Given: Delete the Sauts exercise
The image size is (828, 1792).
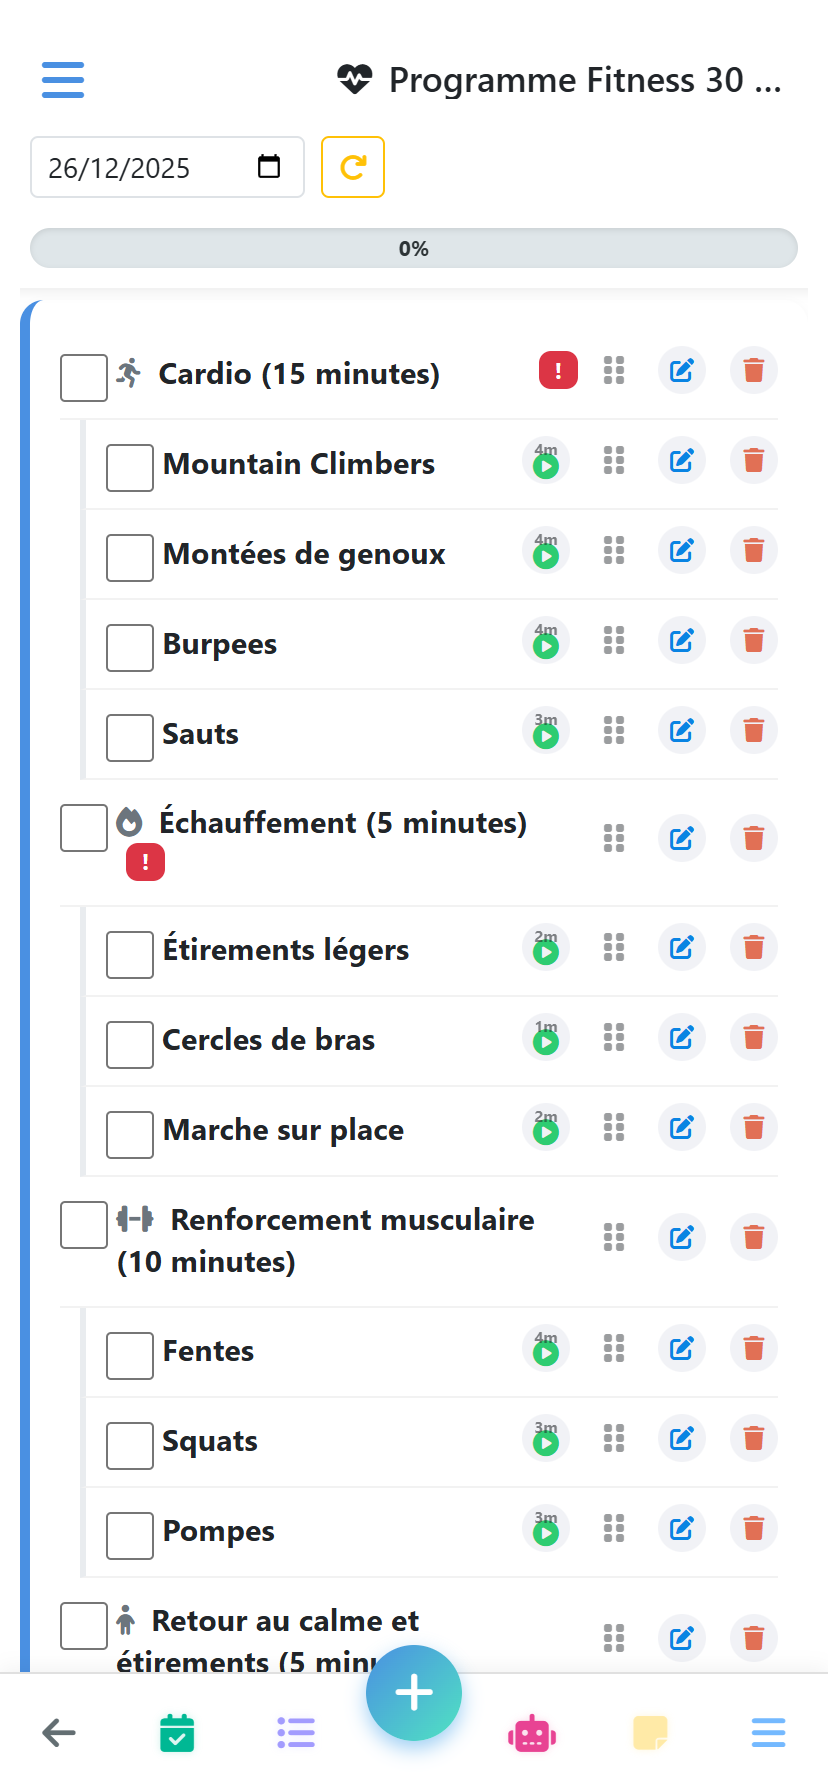Looking at the screenshot, I should click(x=754, y=731).
